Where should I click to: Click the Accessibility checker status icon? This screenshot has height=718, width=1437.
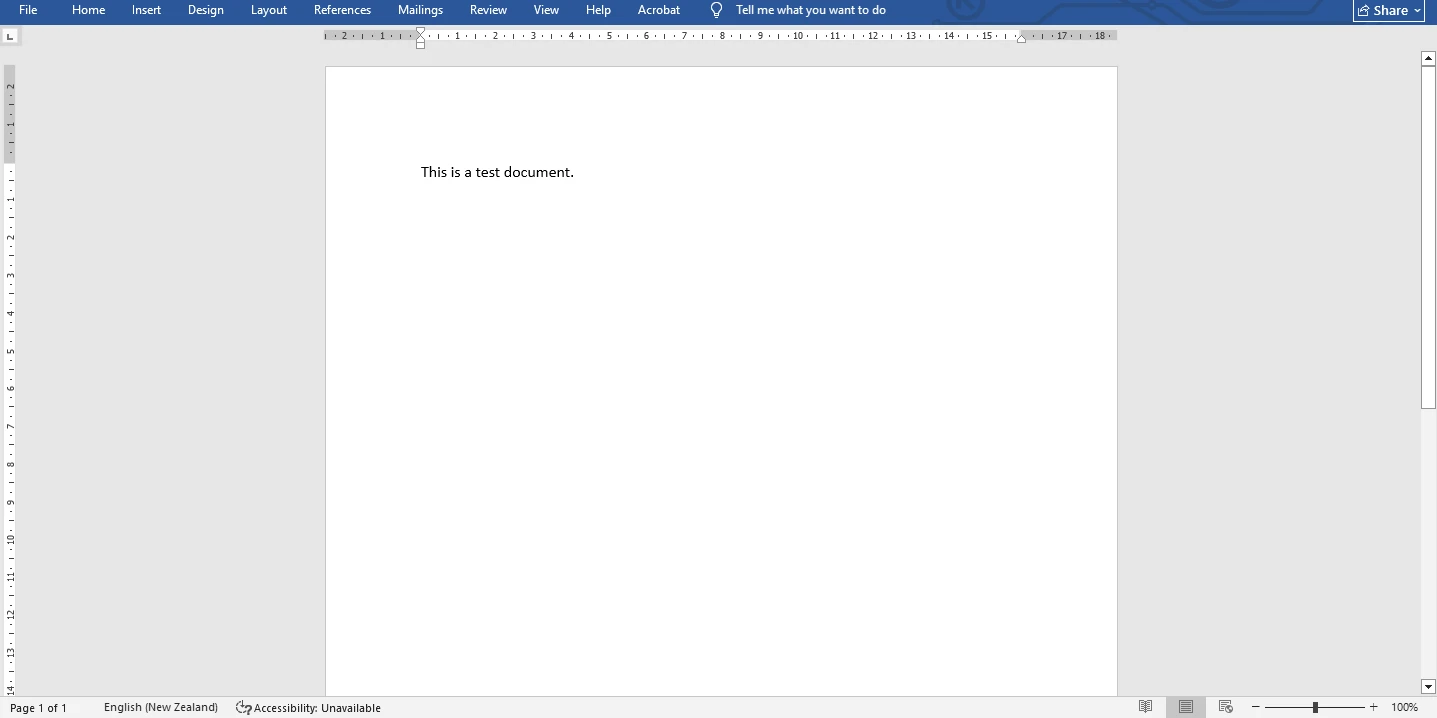point(243,707)
